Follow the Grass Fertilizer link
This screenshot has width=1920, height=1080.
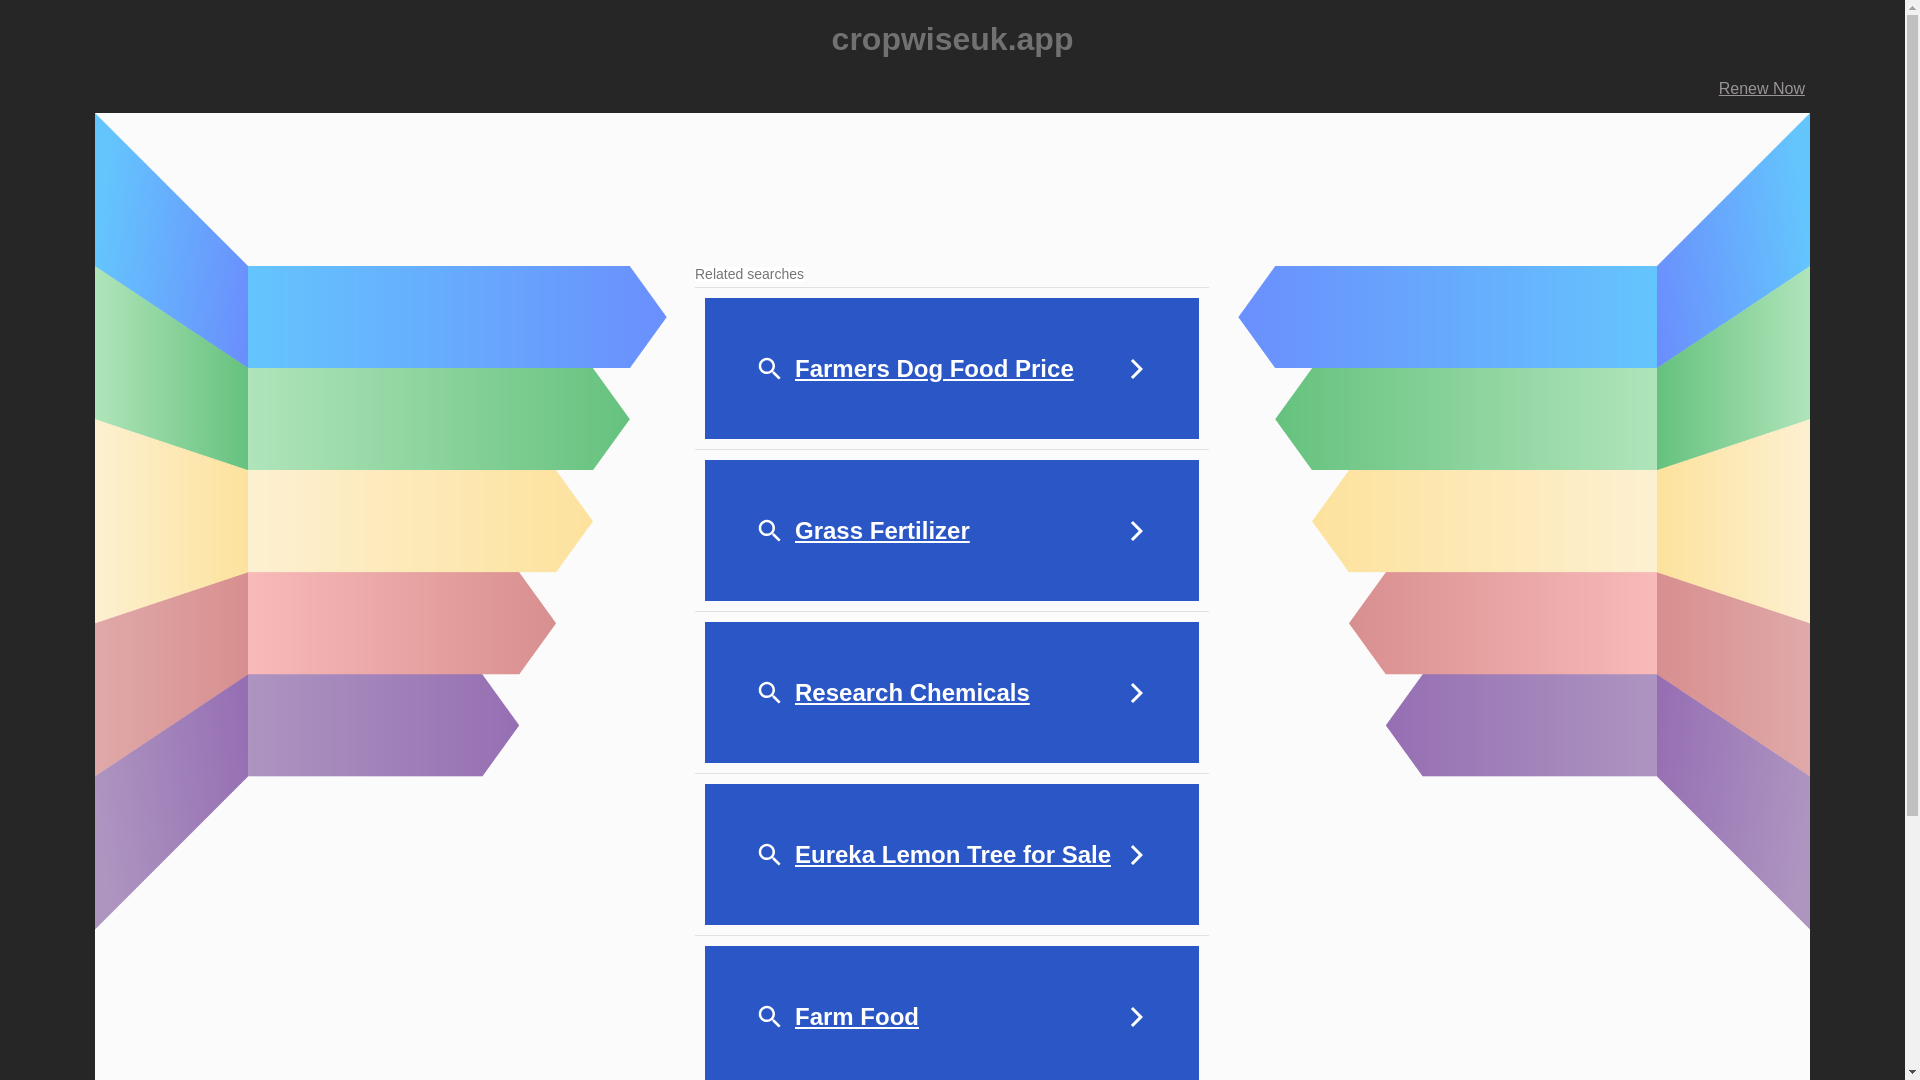[x=881, y=531]
